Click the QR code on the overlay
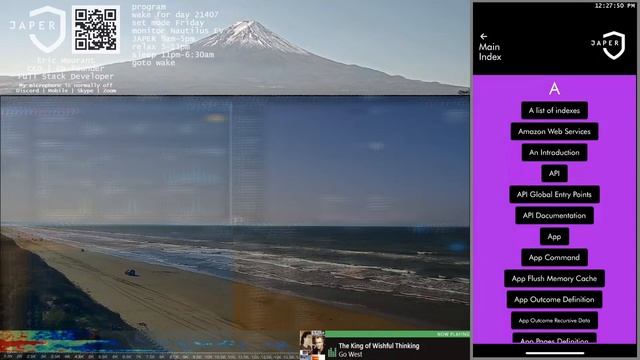This screenshot has height=360, width=640. [96, 29]
